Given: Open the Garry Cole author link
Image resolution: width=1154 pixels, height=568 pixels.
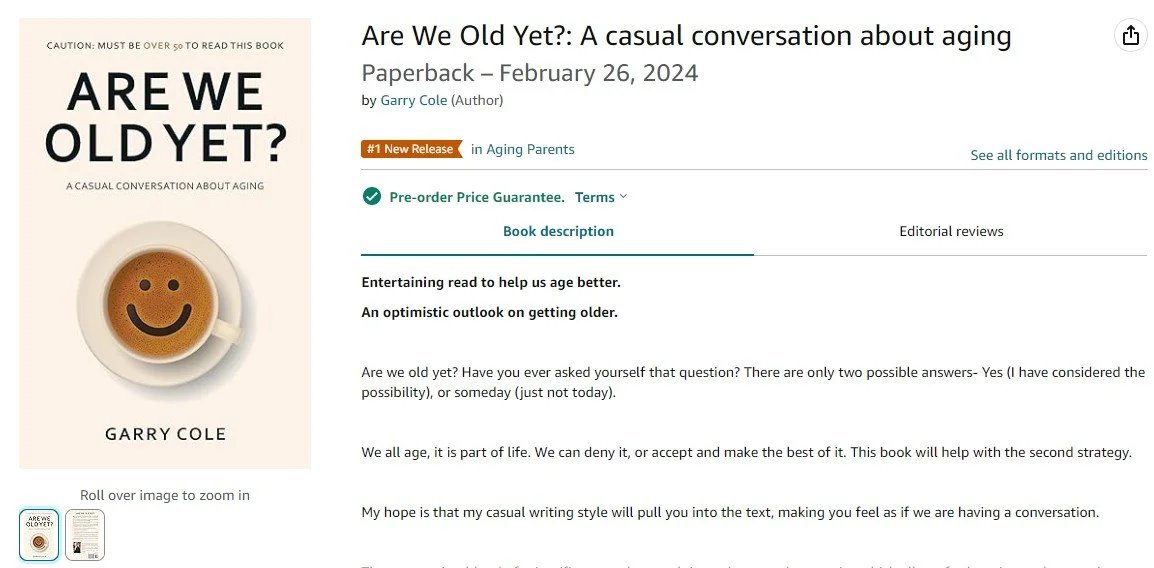Looking at the screenshot, I should (x=413, y=100).
